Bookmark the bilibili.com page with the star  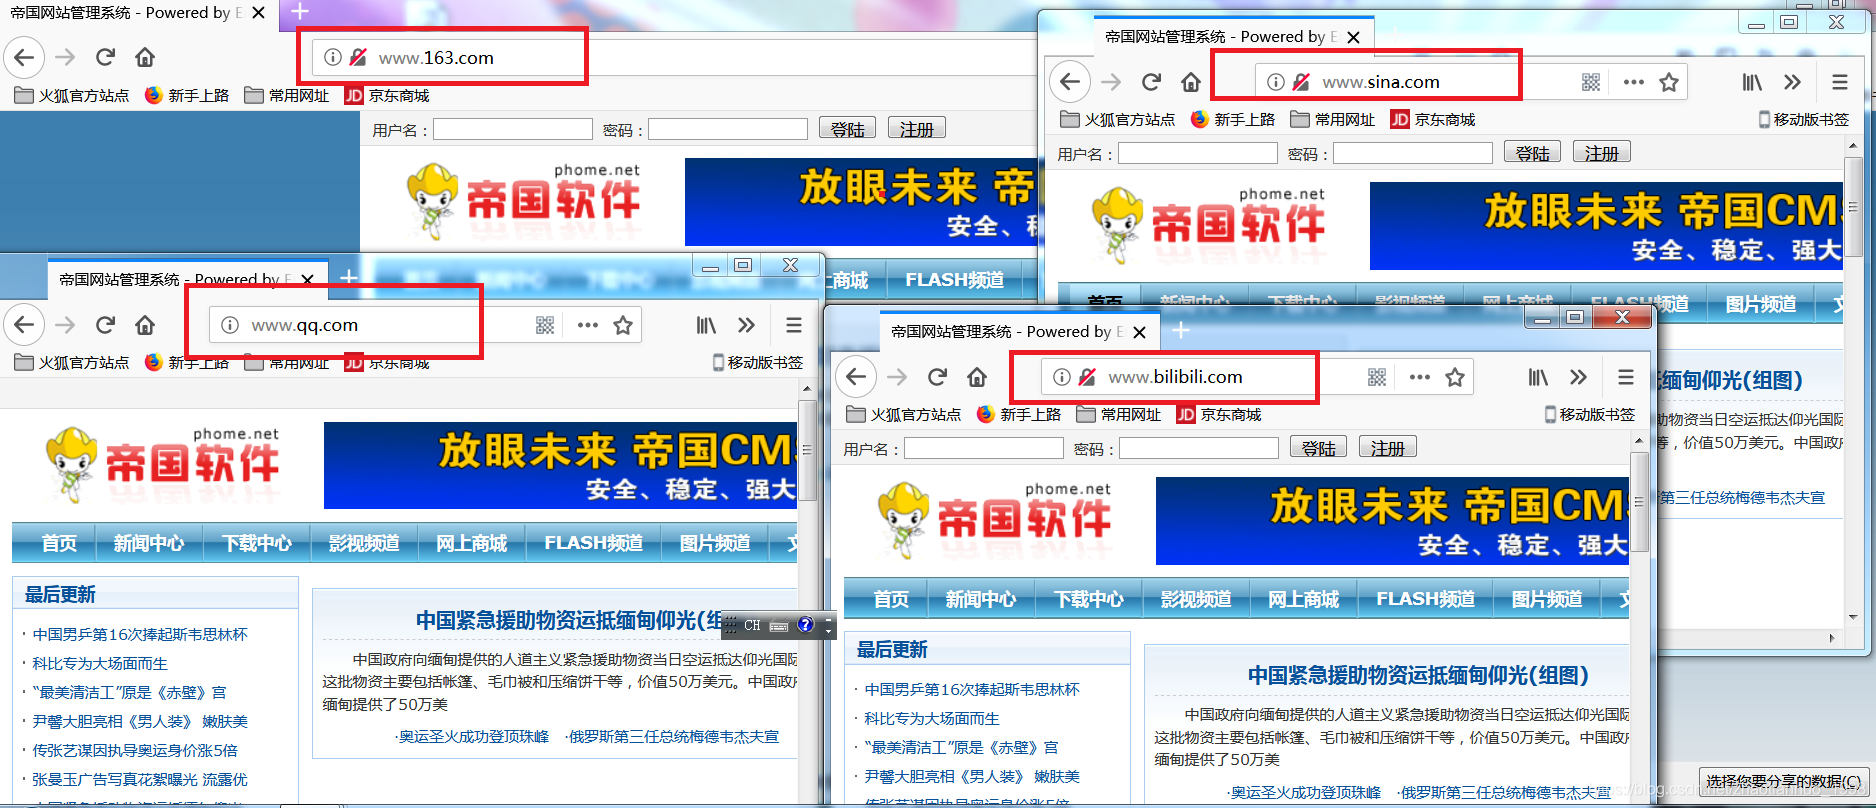pos(1455,377)
